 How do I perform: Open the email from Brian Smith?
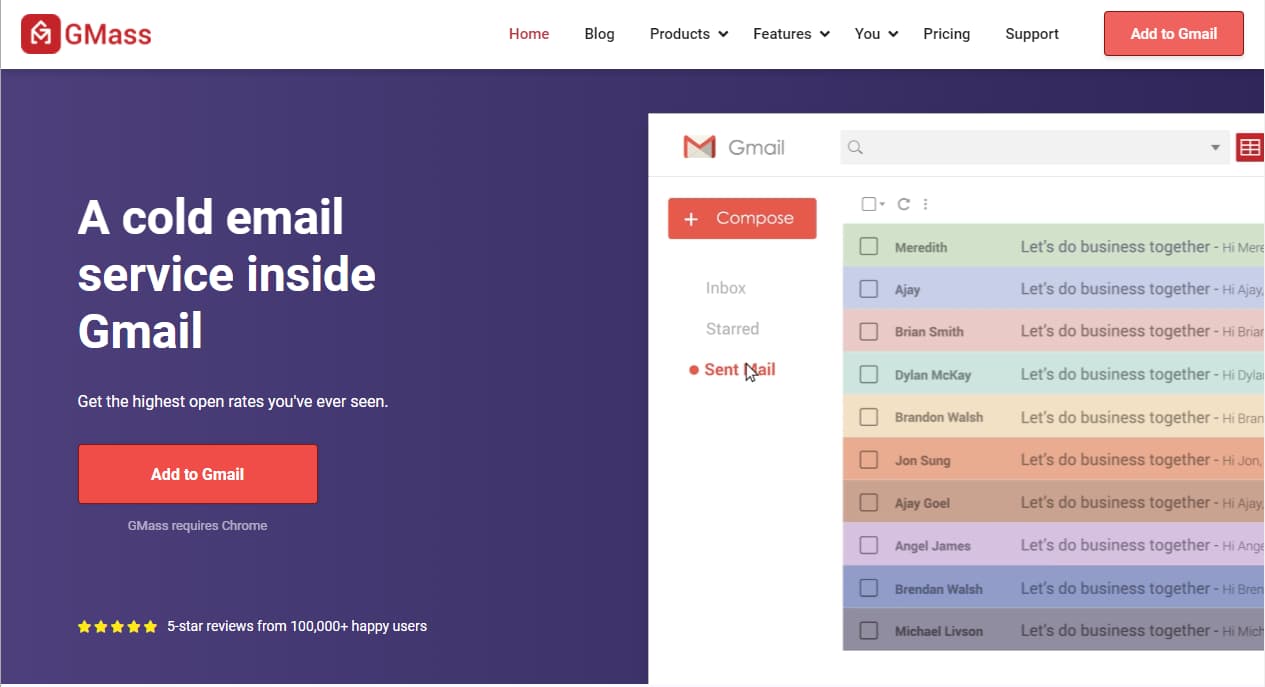click(x=1054, y=331)
